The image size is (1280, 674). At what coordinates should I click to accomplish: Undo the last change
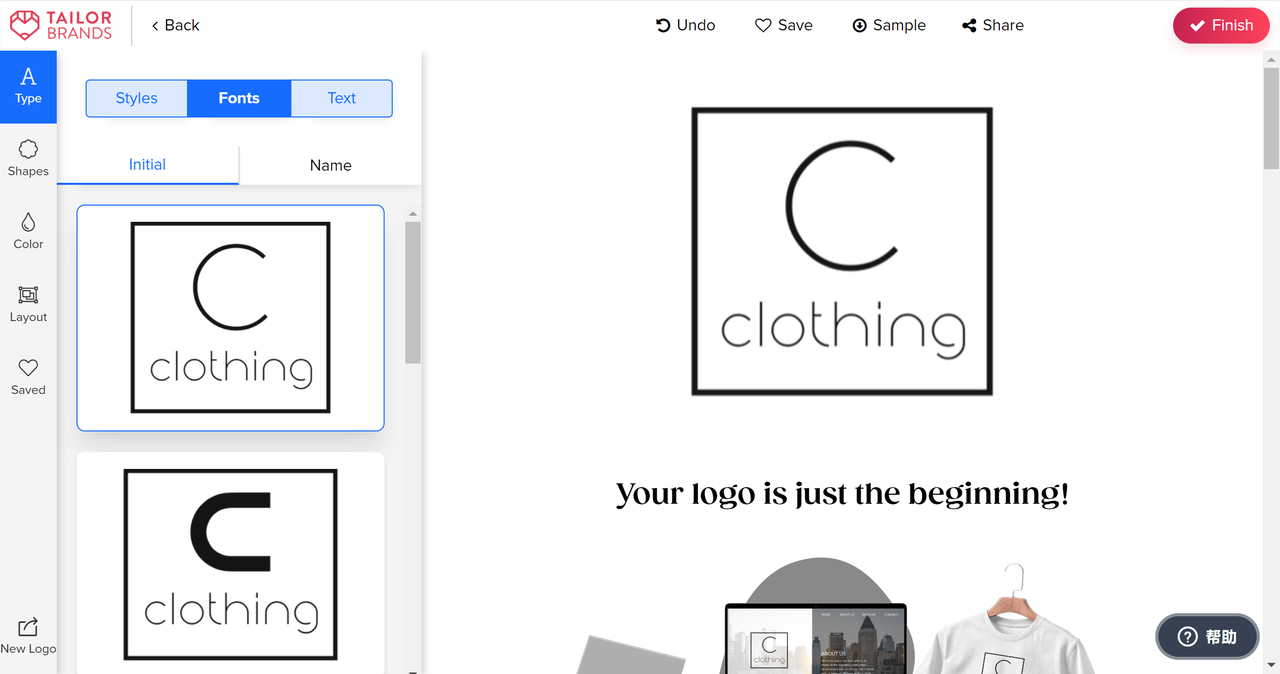point(685,25)
